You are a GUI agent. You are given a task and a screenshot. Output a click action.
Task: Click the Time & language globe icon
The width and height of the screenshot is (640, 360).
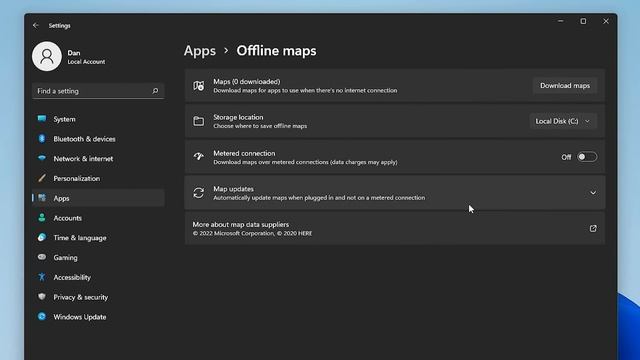point(42,237)
